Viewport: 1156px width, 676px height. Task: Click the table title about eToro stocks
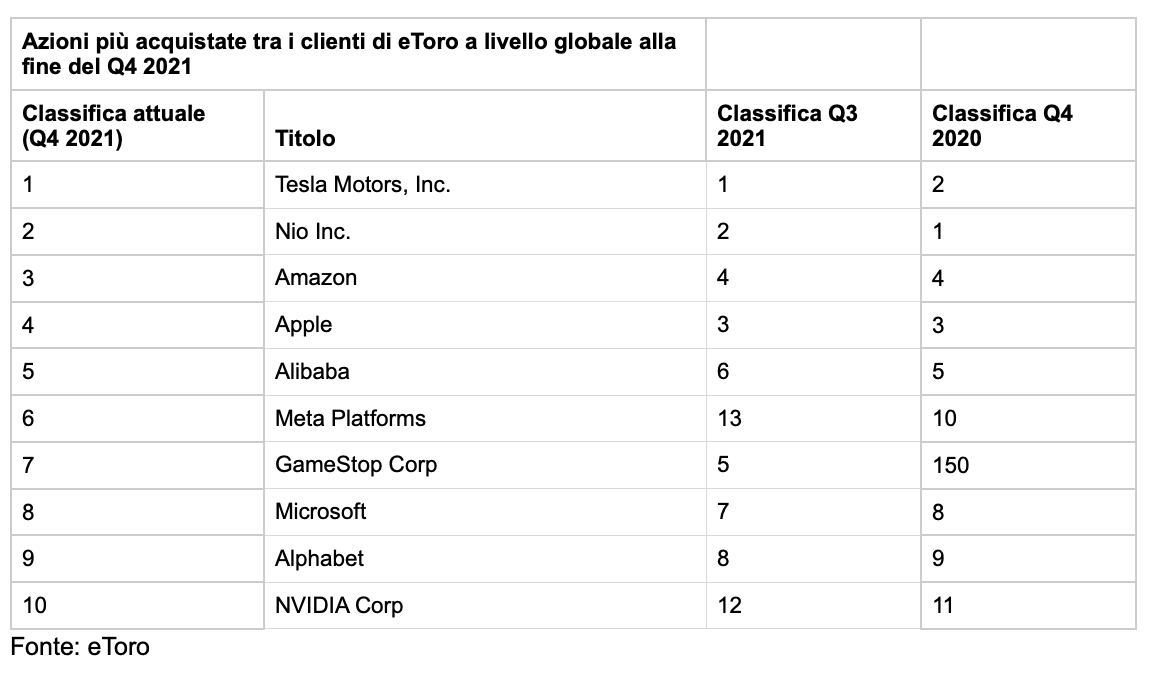pyautogui.click(x=350, y=55)
